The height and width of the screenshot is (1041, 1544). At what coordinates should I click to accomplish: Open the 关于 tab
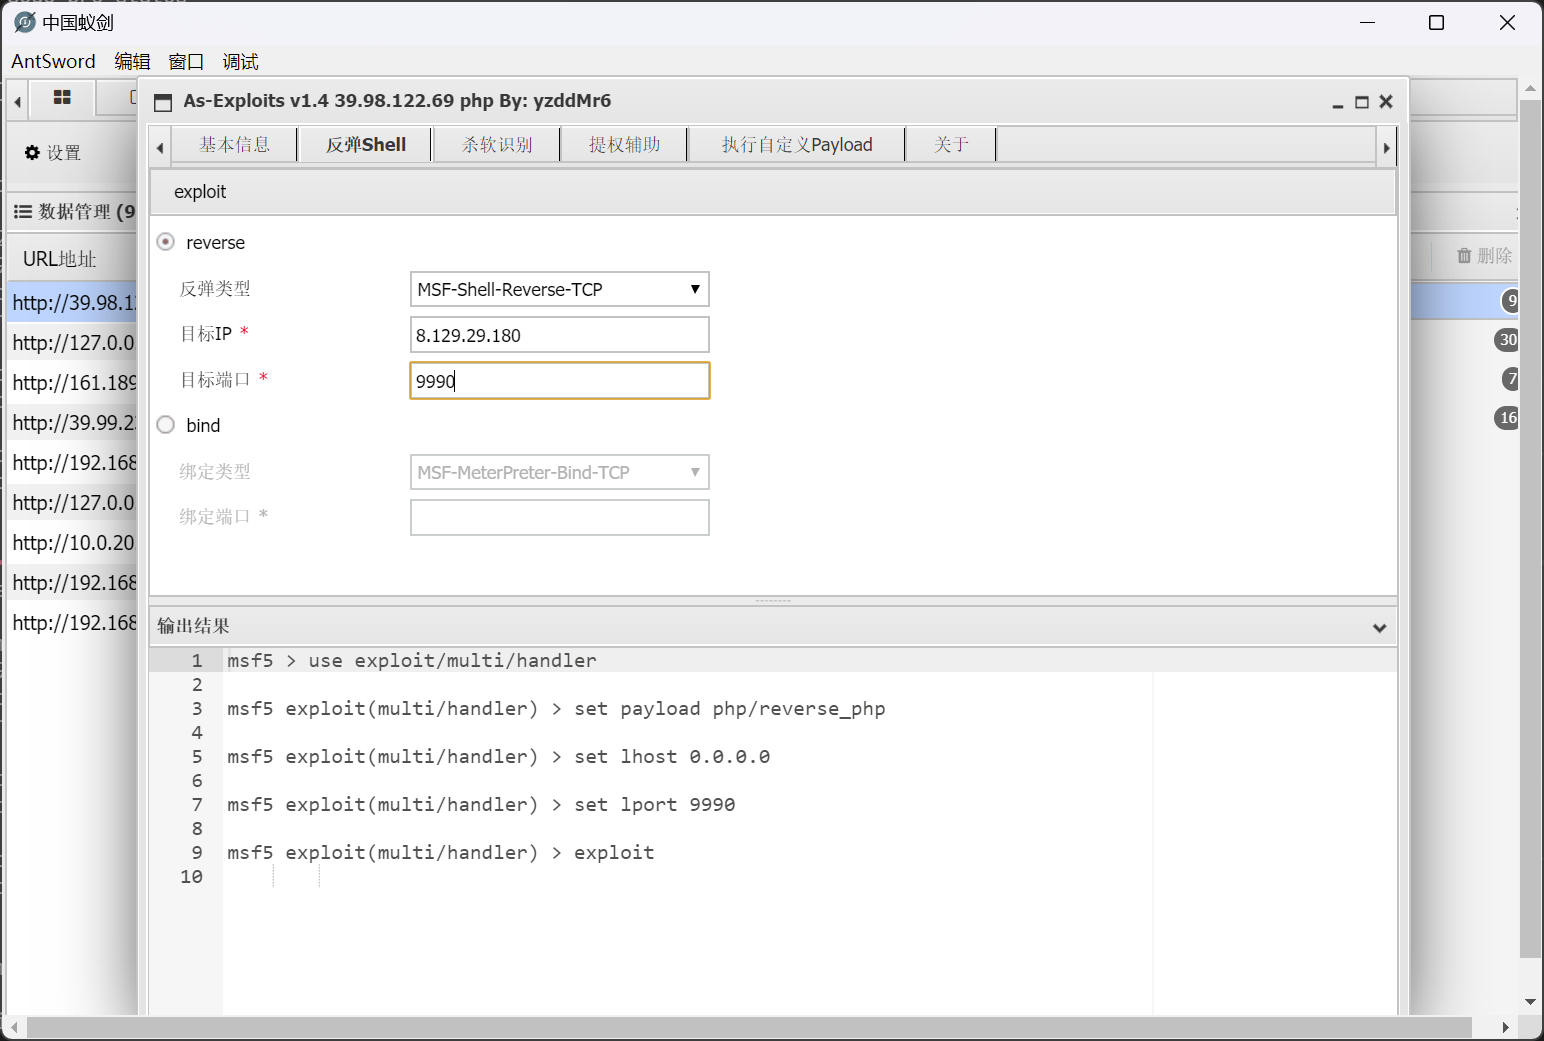coord(952,145)
